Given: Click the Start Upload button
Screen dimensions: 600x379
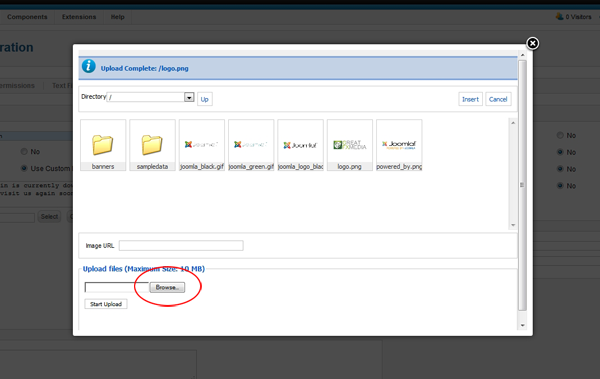Looking at the screenshot, I should pyautogui.click(x=106, y=304).
